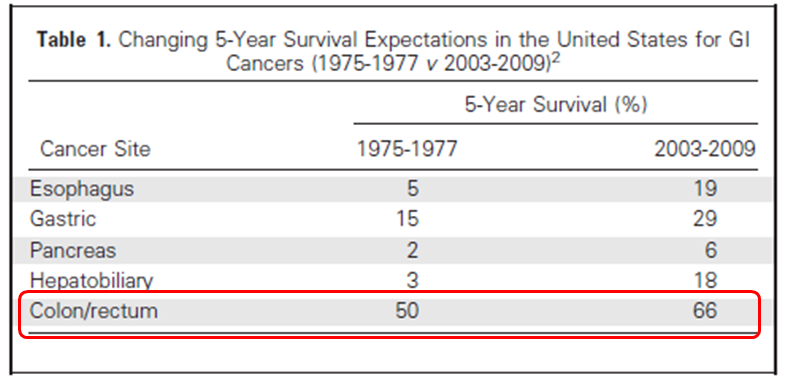Click the Colon/rectum value 66

pyautogui.click(x=704, y=311)
